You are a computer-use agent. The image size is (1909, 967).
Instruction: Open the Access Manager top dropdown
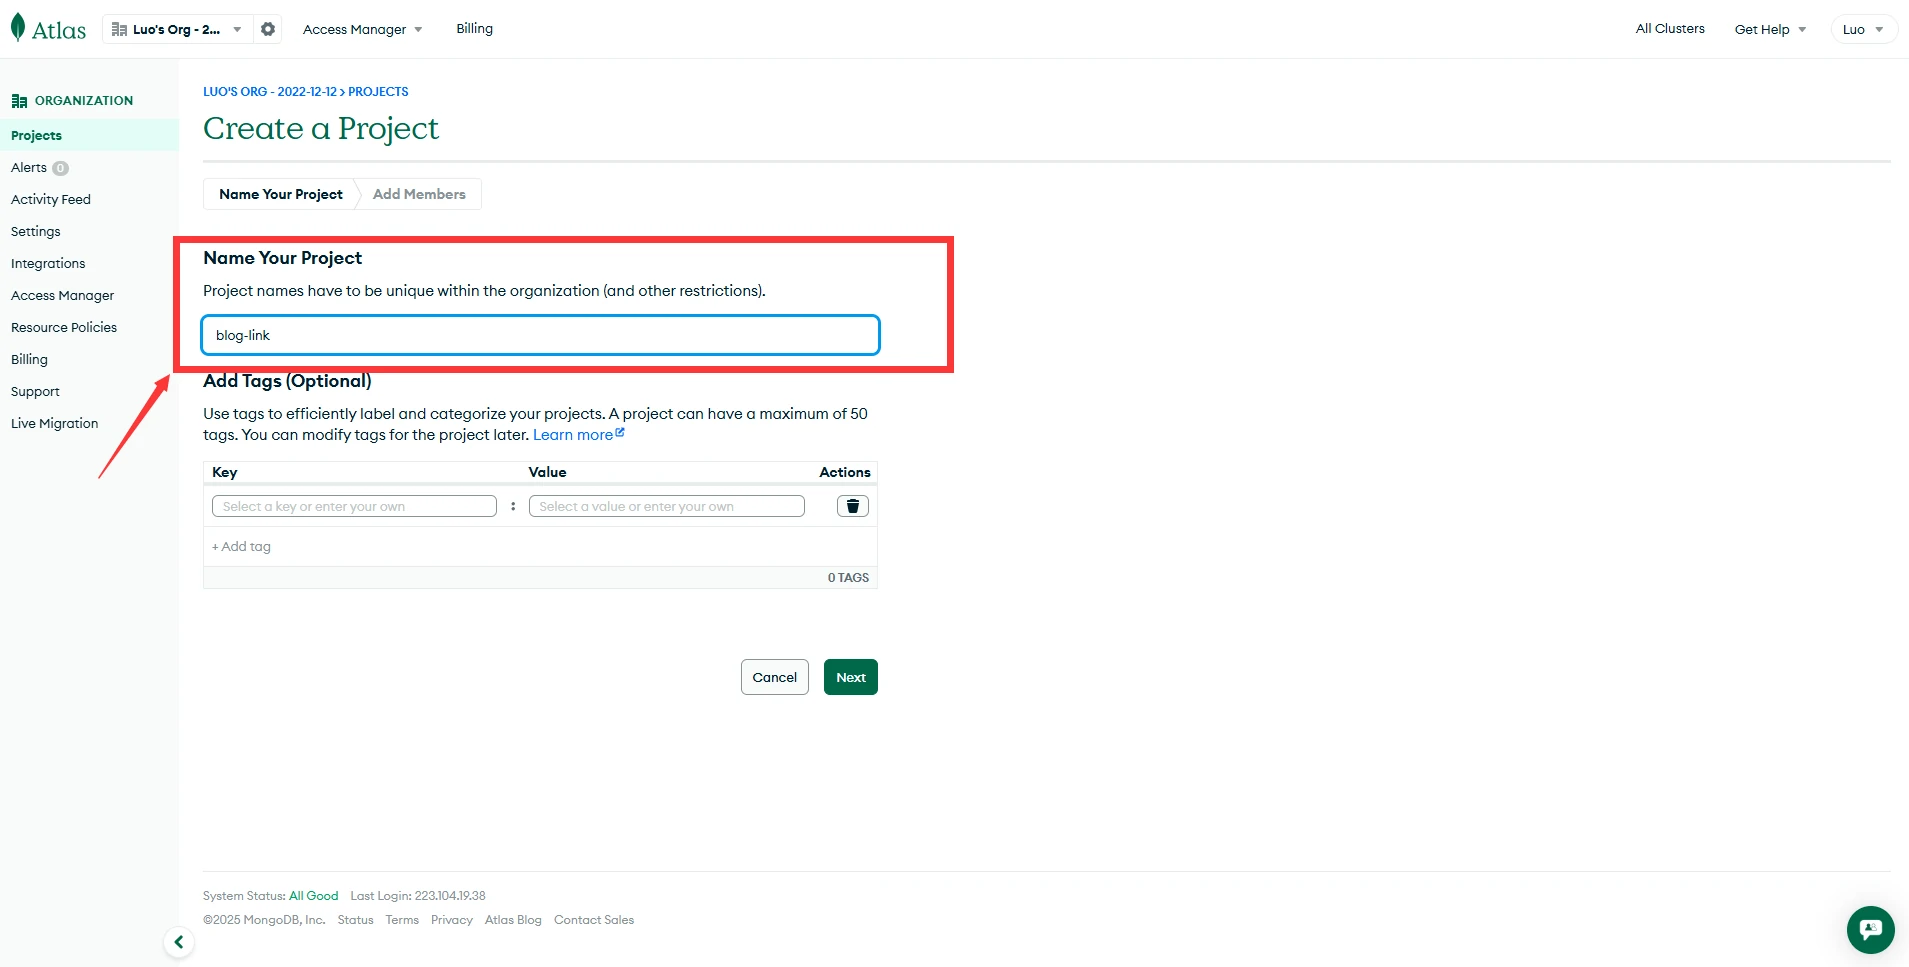(362, 29)
